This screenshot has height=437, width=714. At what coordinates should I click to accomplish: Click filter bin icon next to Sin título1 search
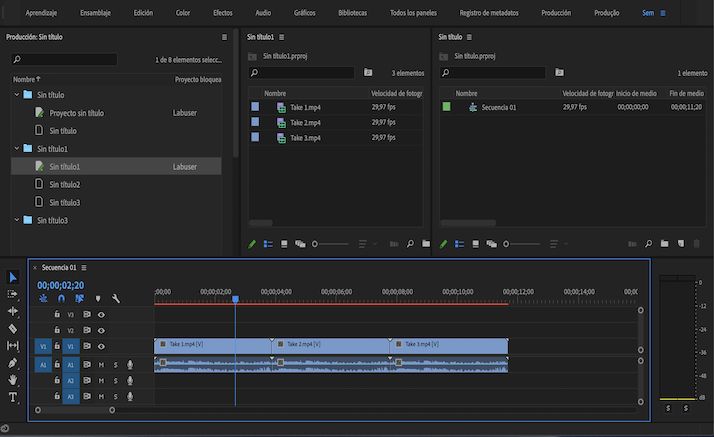[368, 72]
